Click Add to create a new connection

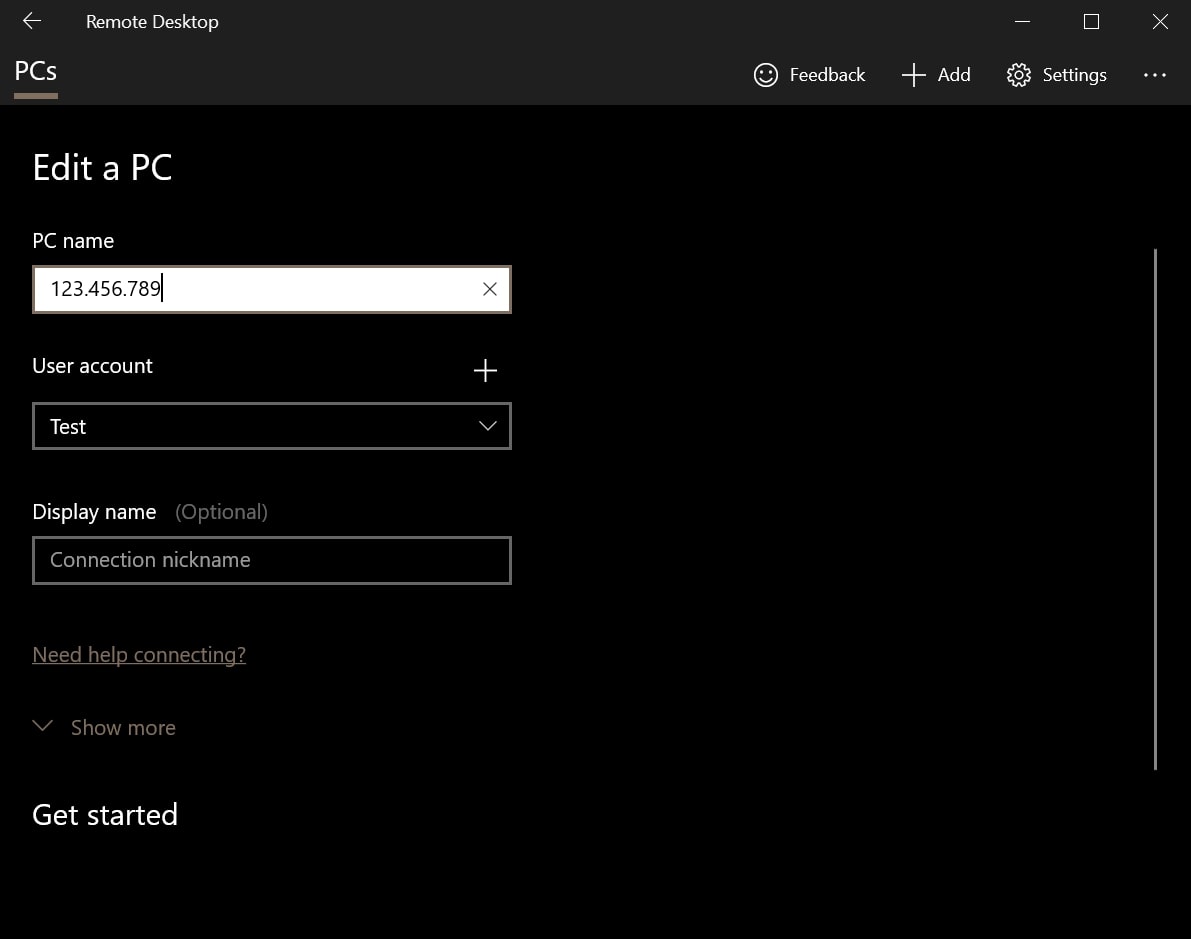coord(936,74)
